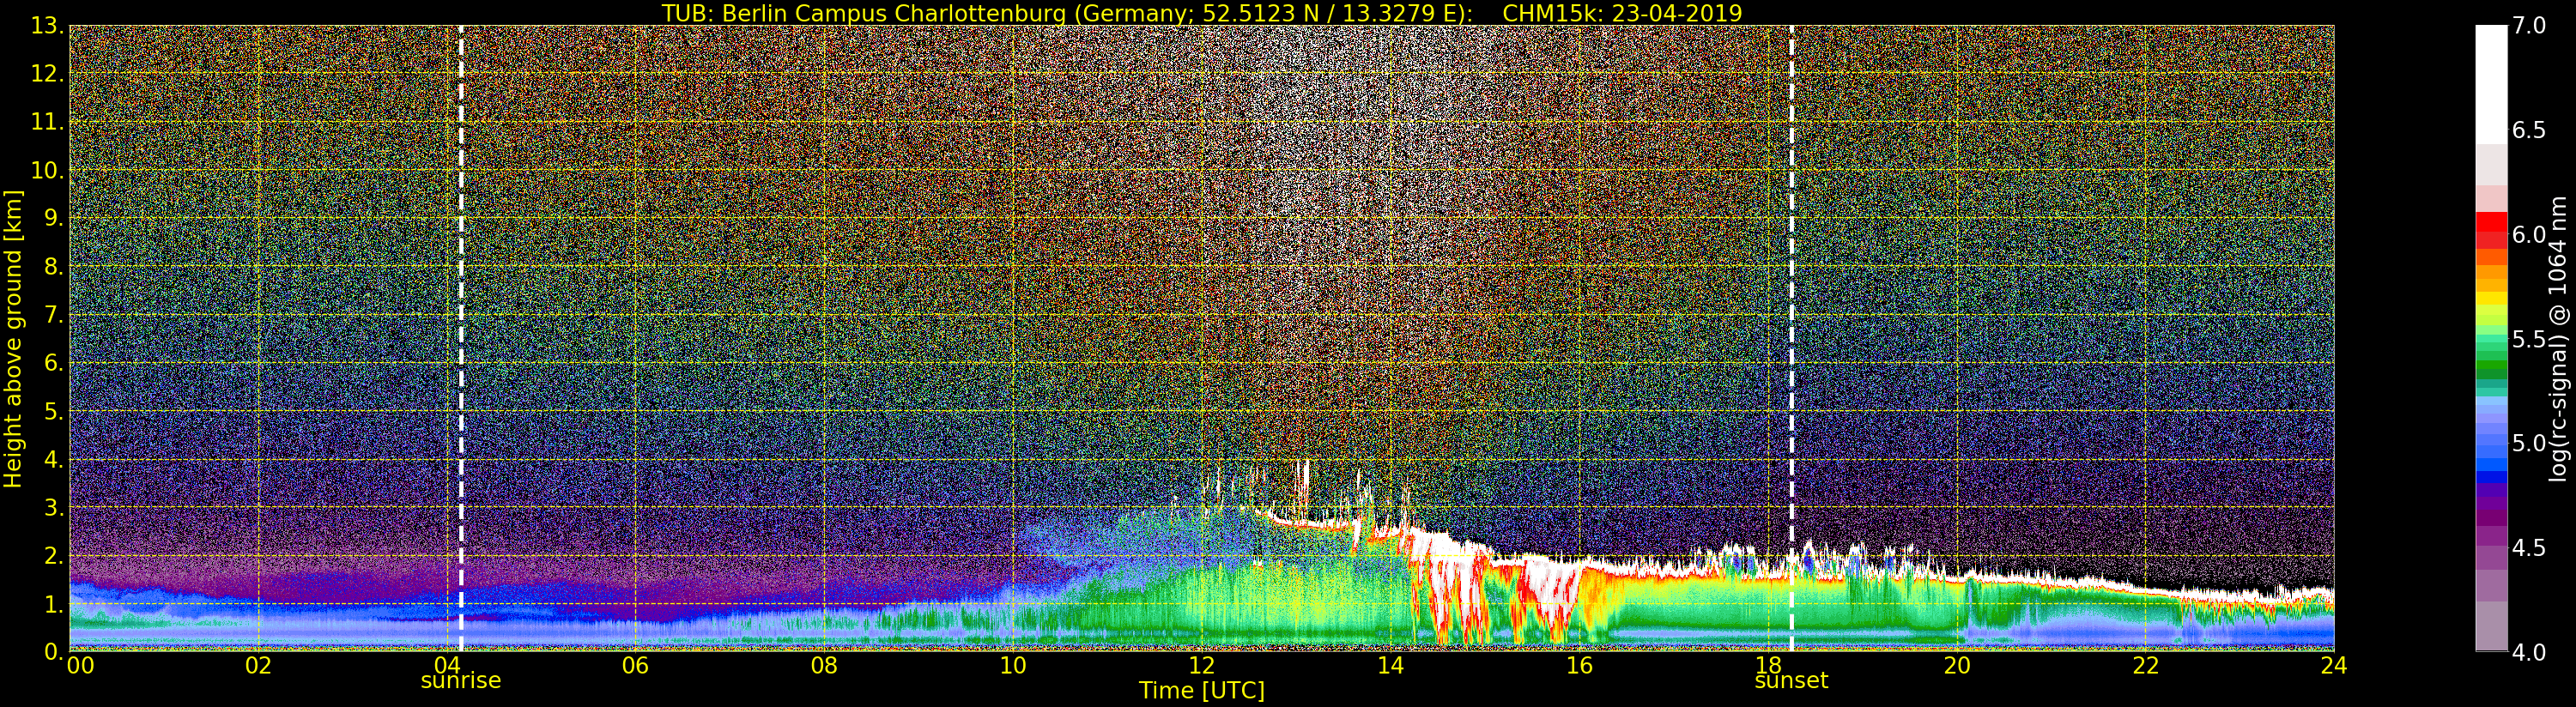Click the colorbar tick label 5.0
2576x707 pixels.
coord(2529,444)
